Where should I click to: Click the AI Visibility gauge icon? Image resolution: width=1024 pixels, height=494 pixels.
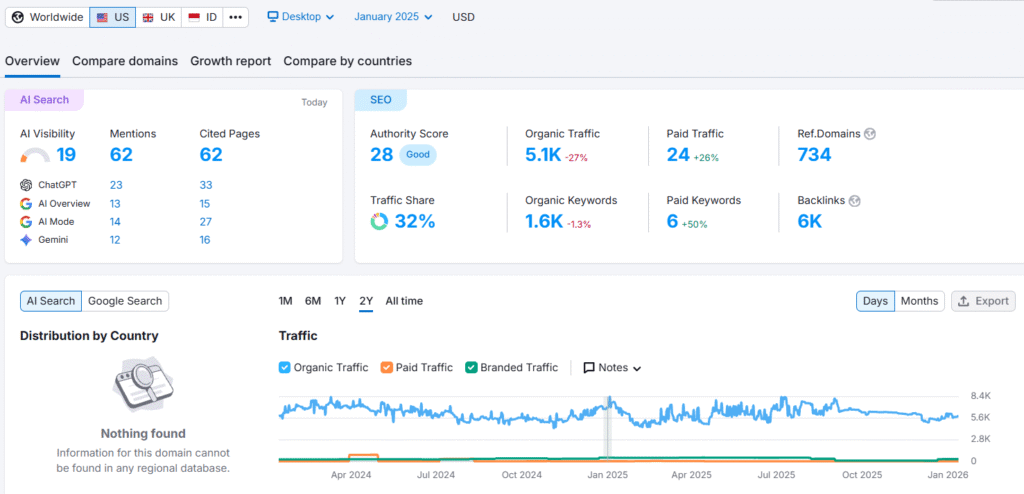point(35,155)
